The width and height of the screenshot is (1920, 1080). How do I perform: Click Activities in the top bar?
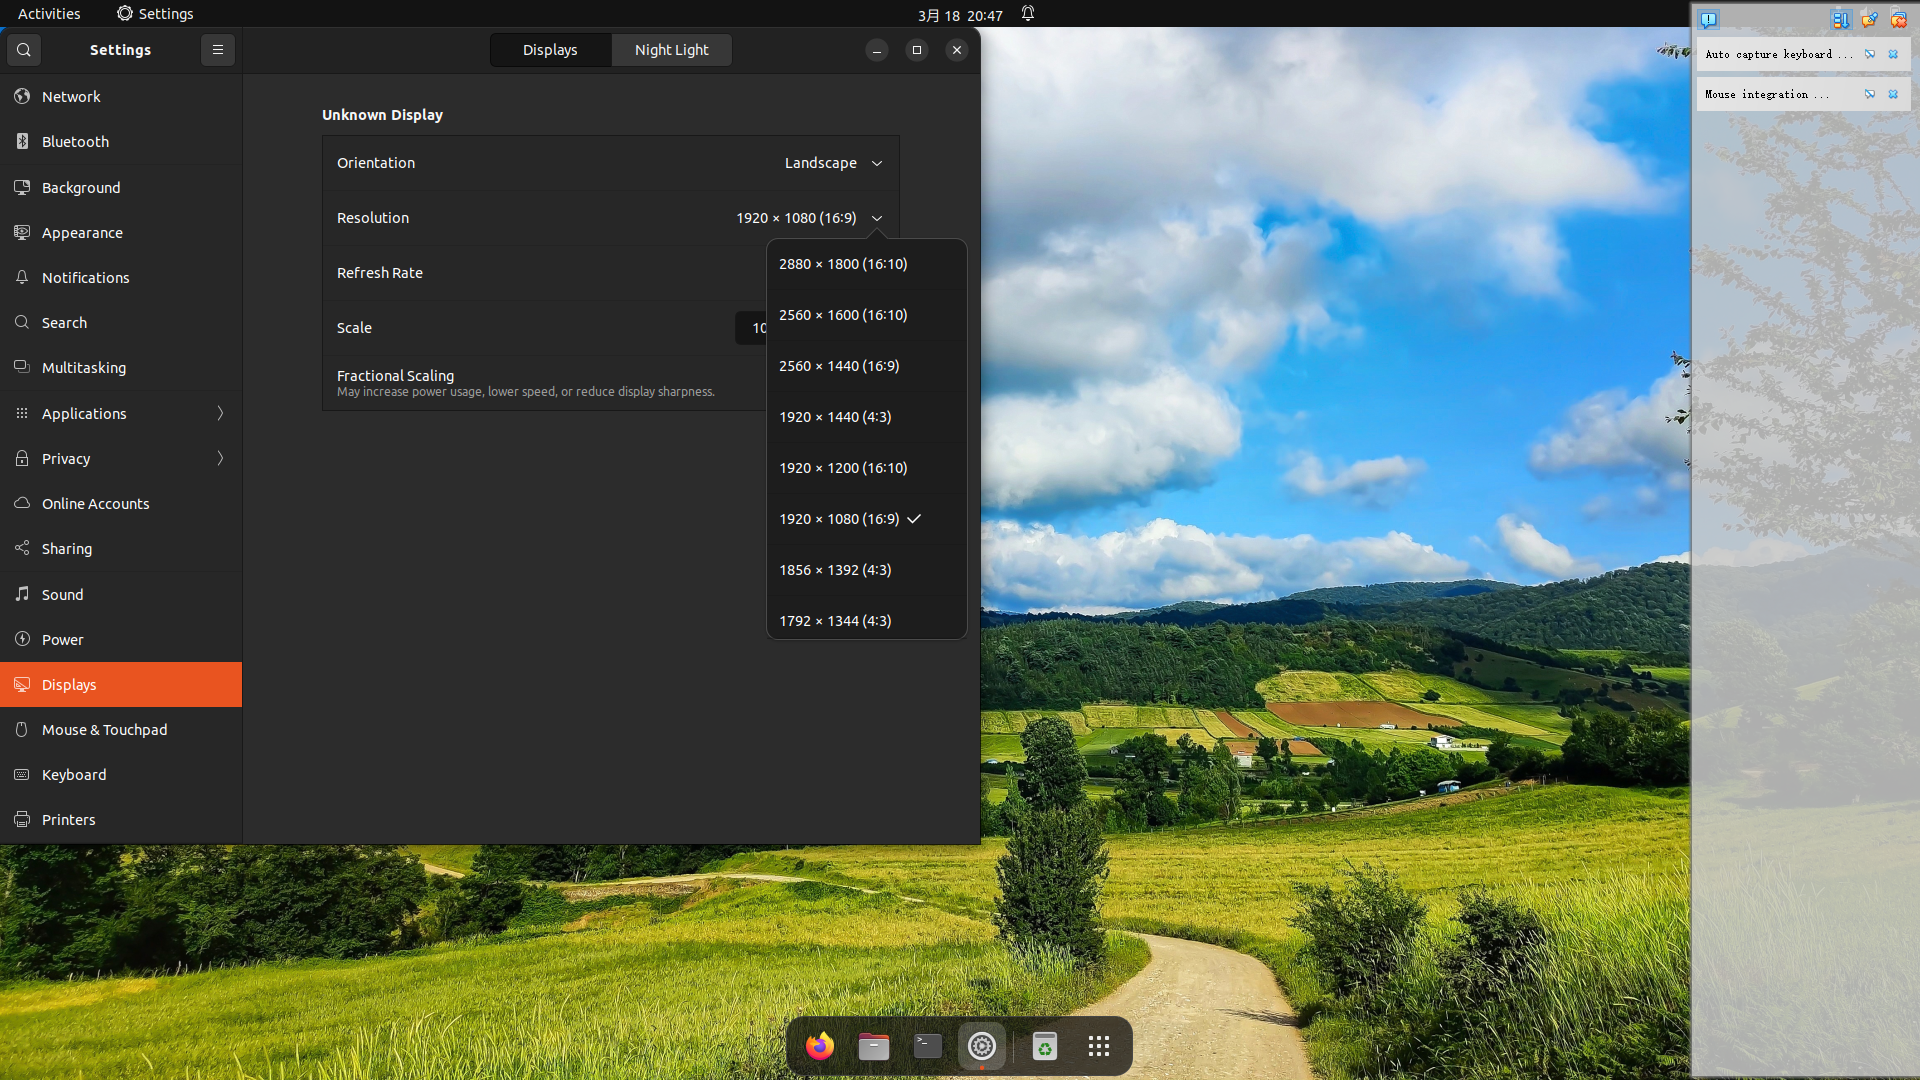(x=49, y=14)
